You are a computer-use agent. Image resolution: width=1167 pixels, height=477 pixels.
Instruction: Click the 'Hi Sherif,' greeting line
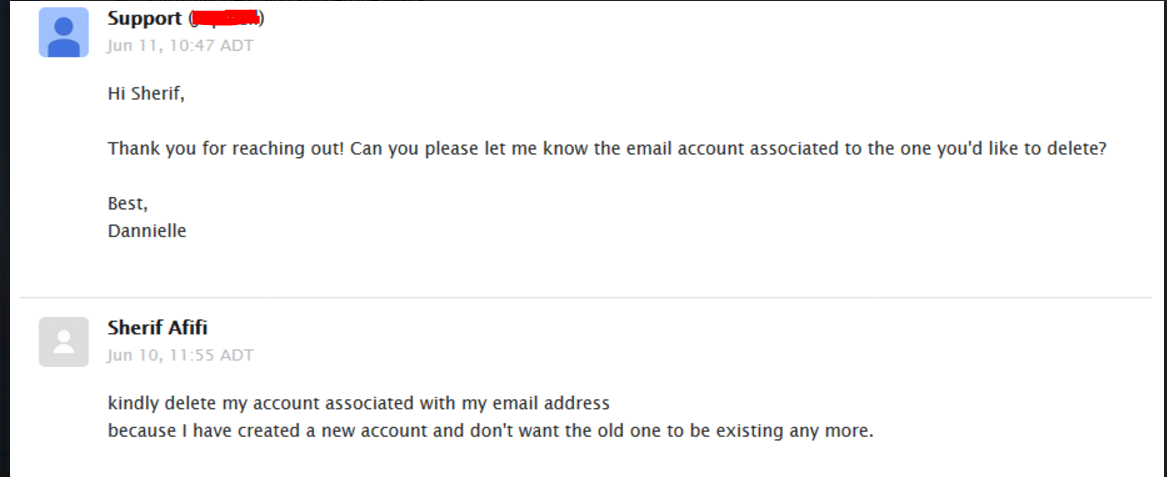tap(146, 94)
